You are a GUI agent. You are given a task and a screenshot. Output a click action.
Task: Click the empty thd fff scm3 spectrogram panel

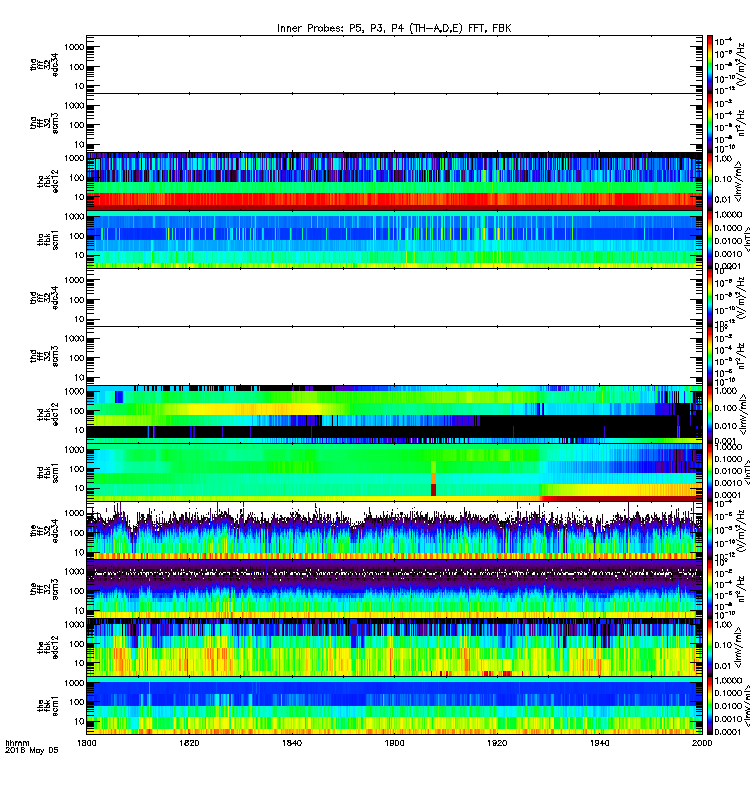[394, 356]
